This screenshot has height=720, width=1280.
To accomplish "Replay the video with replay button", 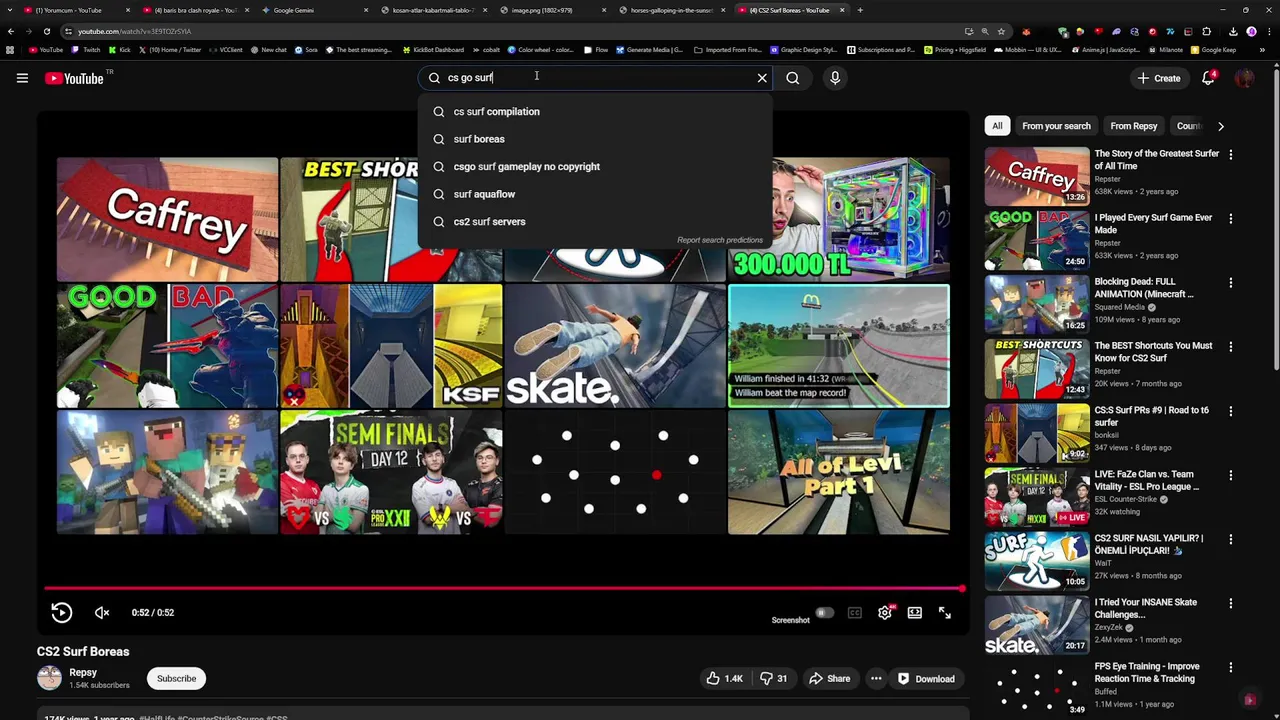I will pyautogui.click(x=61, y=613).
